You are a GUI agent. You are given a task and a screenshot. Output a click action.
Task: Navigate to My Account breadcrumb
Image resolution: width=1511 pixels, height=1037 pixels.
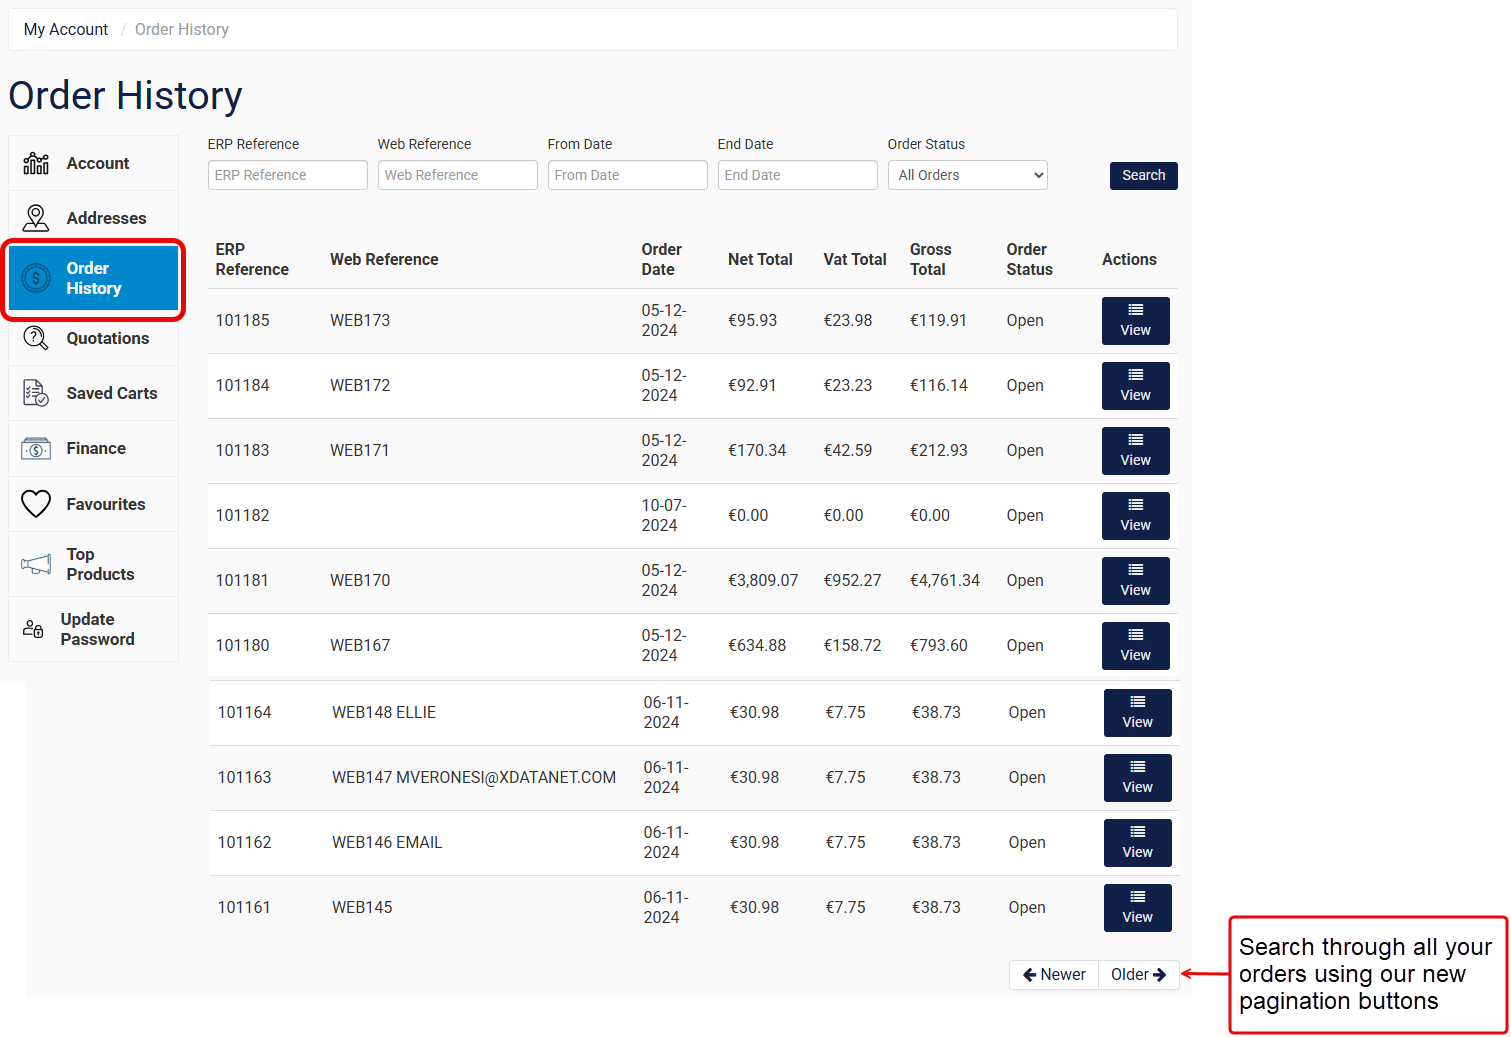click(x=65, y=29)
